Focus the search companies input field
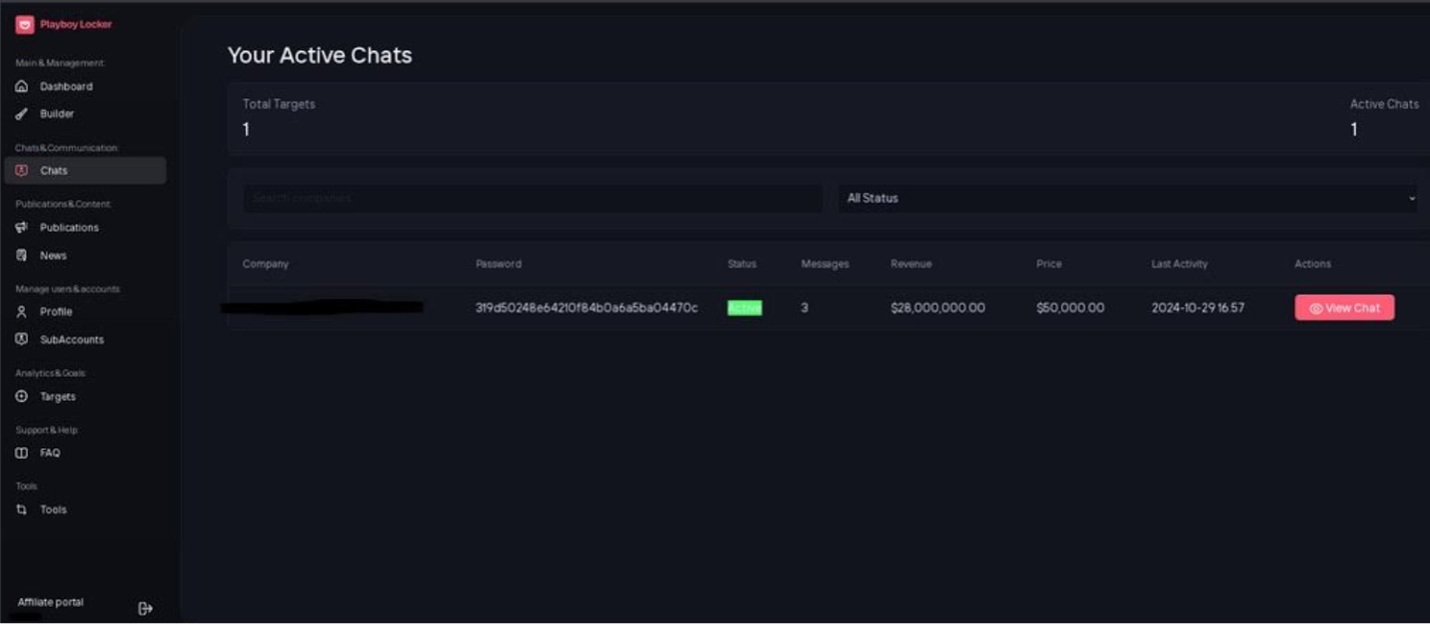Screen dimensions: 1430x626 click(533, 198)
